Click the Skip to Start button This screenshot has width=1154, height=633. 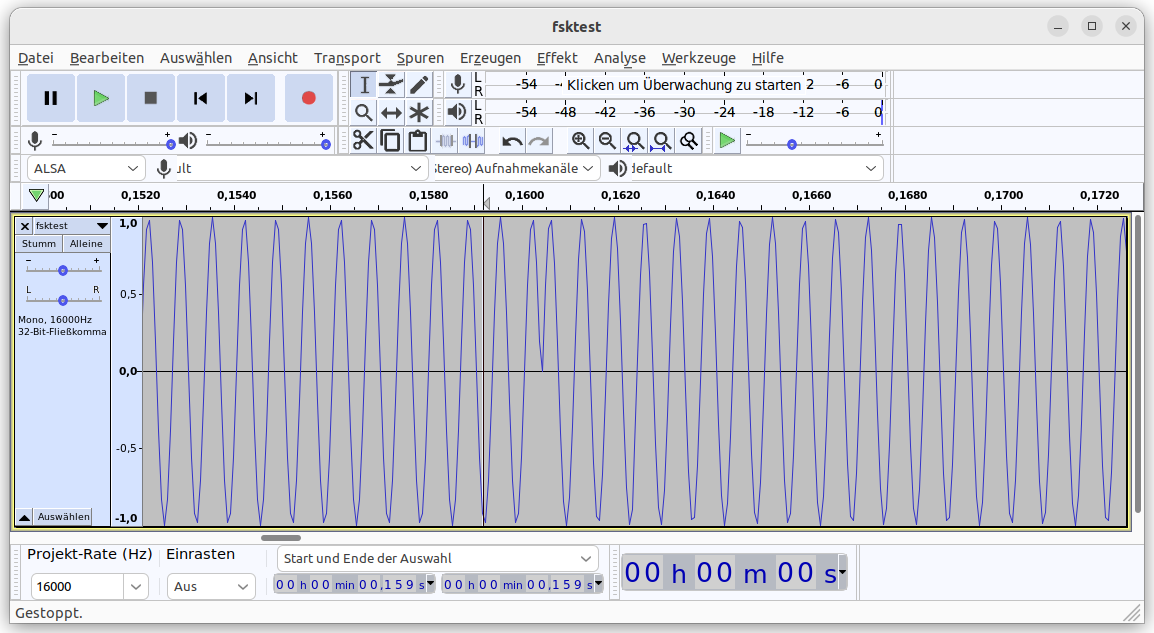pyautogui.click(x=201, y=98)
